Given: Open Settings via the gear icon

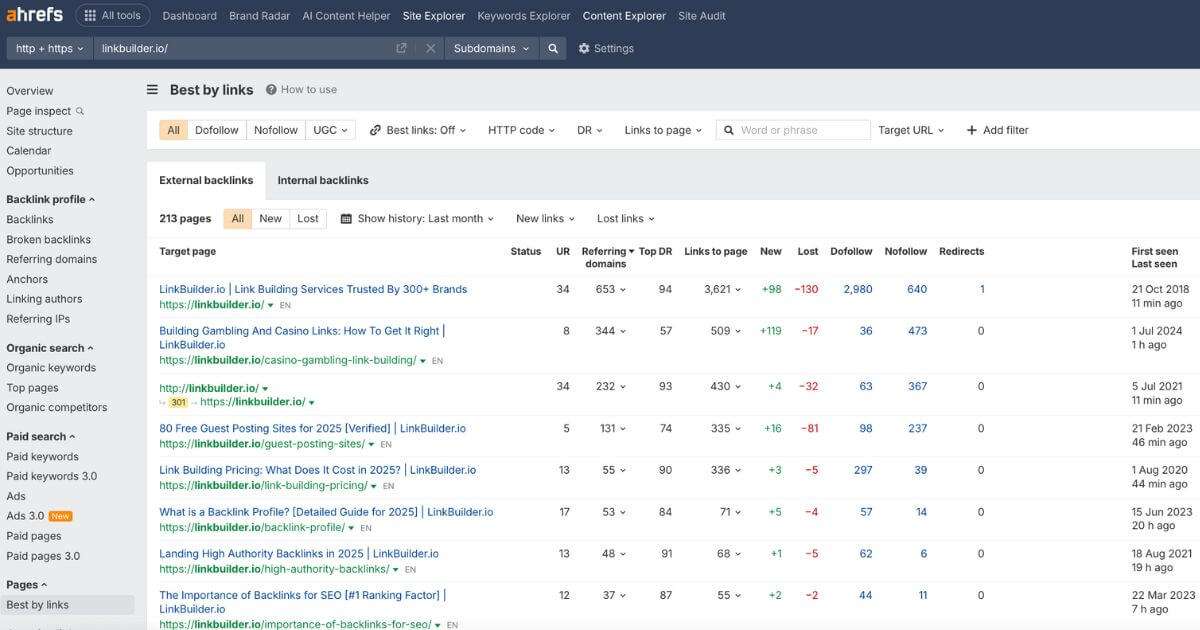Looking at the screenshot, I should 584,48.
